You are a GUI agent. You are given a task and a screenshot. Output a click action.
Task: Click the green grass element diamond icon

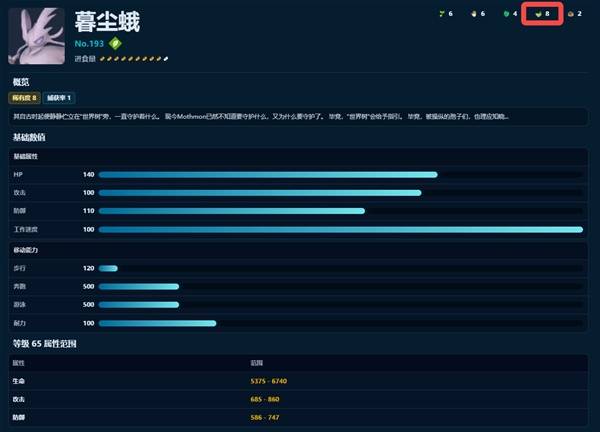pos(115,44)
